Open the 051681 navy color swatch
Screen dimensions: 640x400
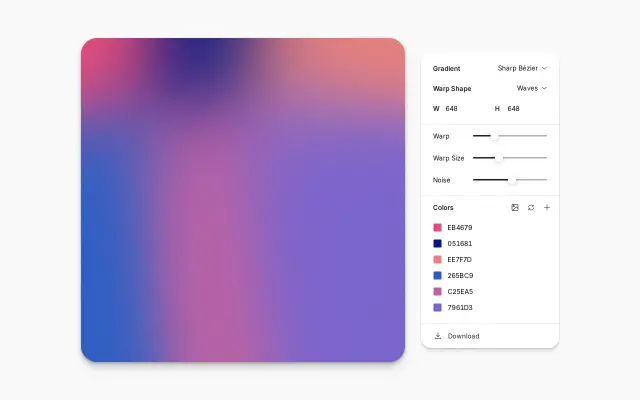point(438,244)
